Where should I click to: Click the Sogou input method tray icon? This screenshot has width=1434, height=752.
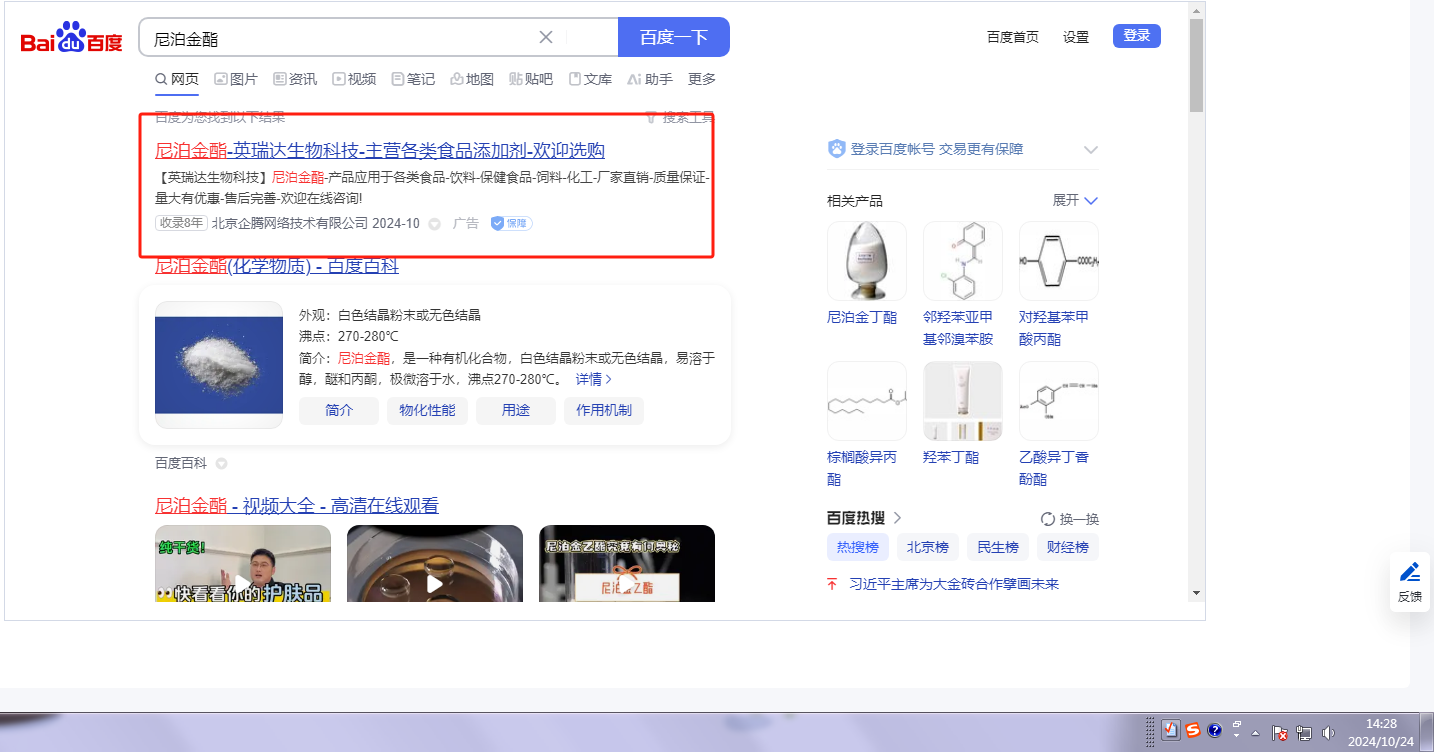[x=1193, y=731]
